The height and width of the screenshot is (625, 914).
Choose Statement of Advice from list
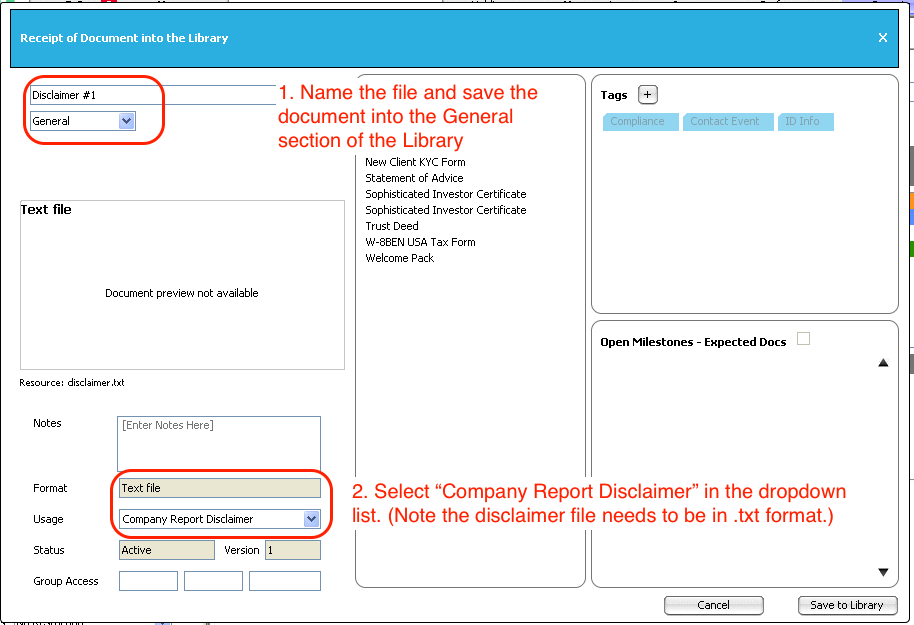[x=414, y=178]
